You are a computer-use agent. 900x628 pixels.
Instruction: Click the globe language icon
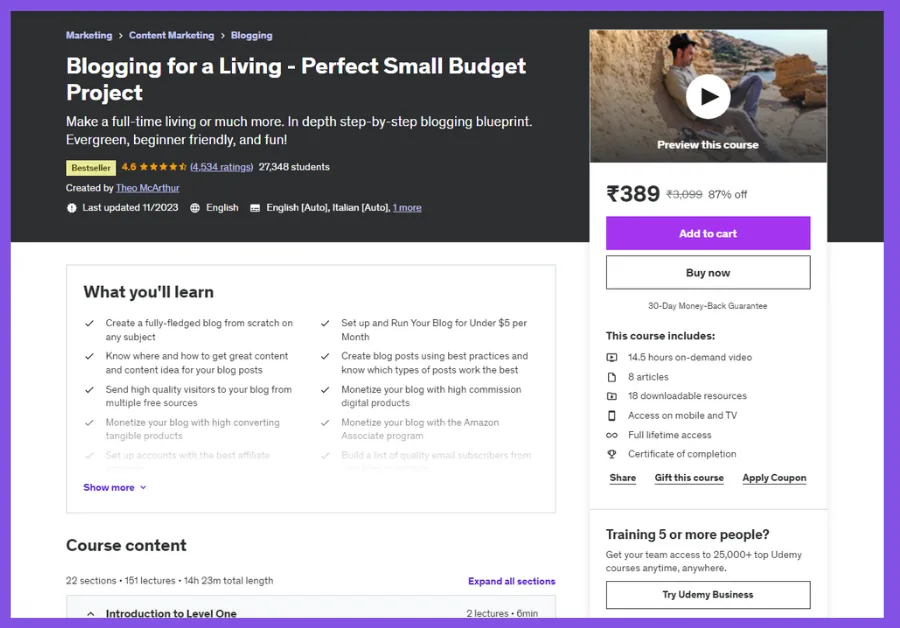tap(195, 208)
